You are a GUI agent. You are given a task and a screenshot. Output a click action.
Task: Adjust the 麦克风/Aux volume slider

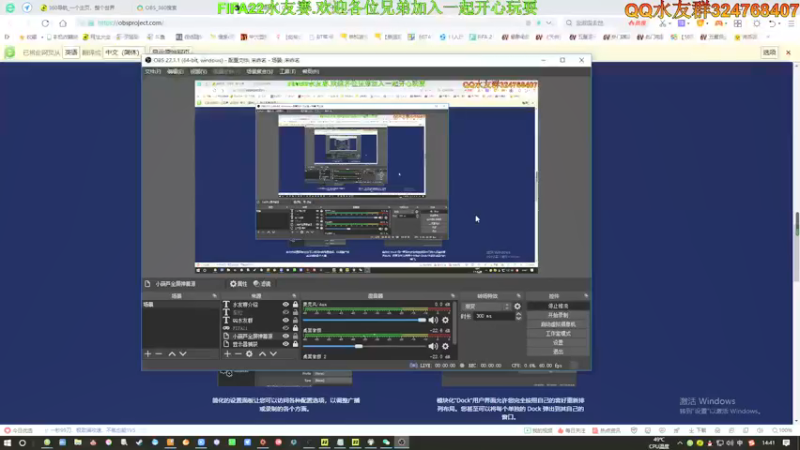[x=364, y=320]
